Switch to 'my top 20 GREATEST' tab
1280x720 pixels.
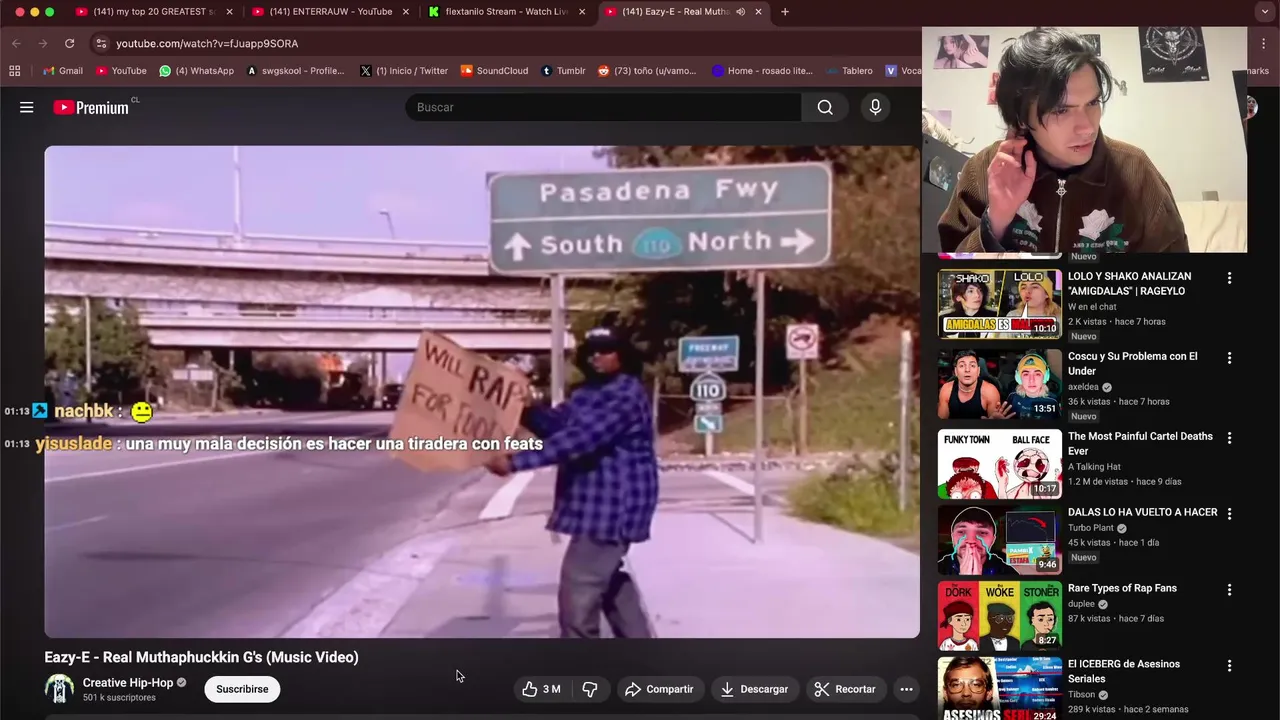tap(153, 12)
